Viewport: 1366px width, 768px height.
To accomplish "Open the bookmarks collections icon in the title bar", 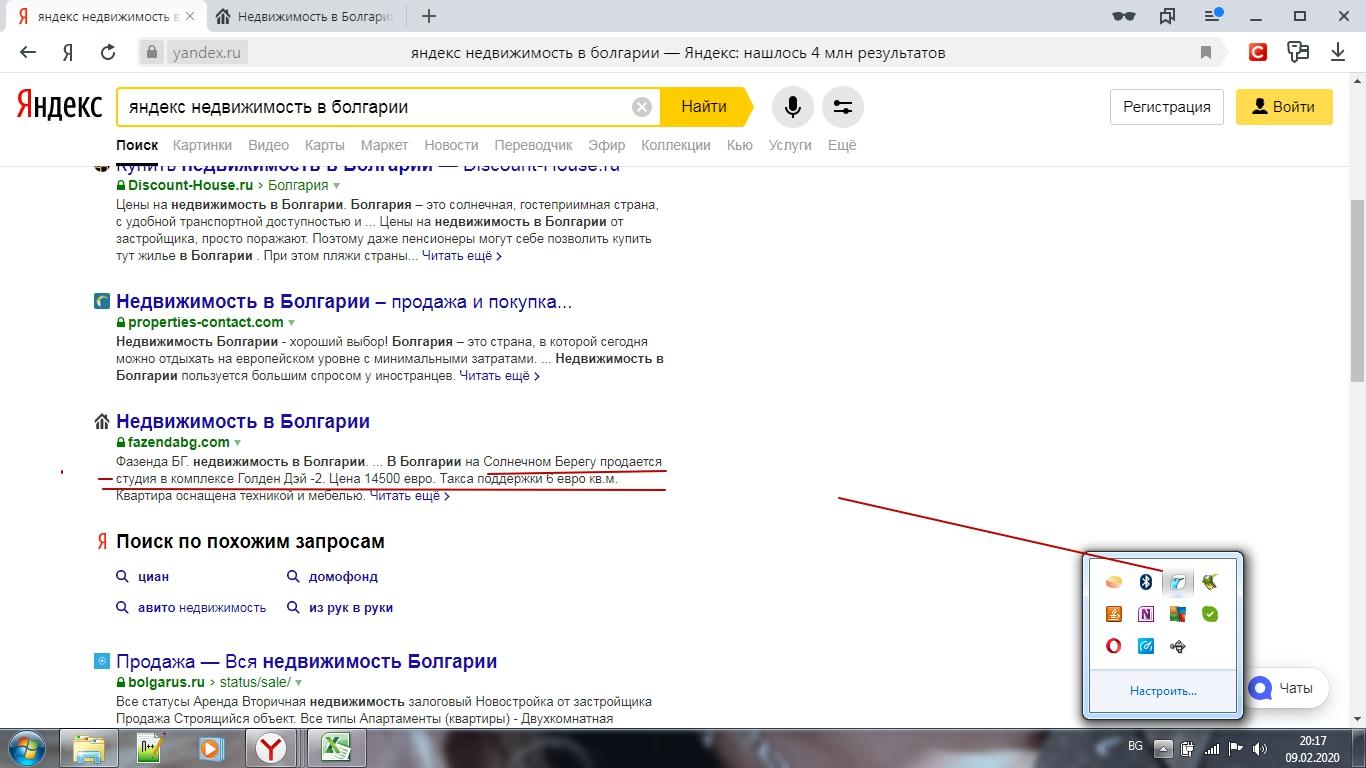I will [x=1167, y=16].
